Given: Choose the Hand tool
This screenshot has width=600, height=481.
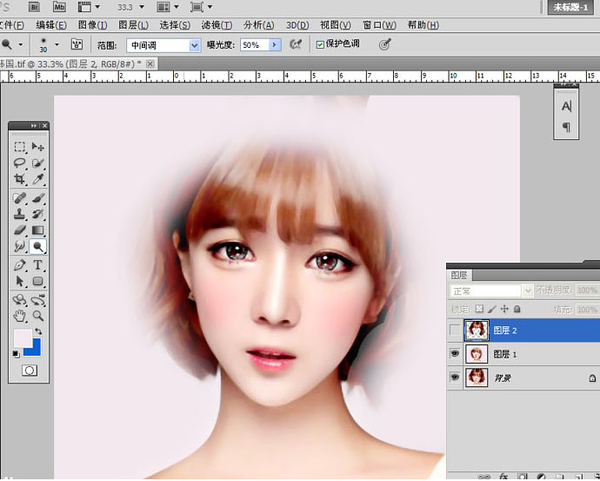Looking at the screenshot, I should coord(20,314).
